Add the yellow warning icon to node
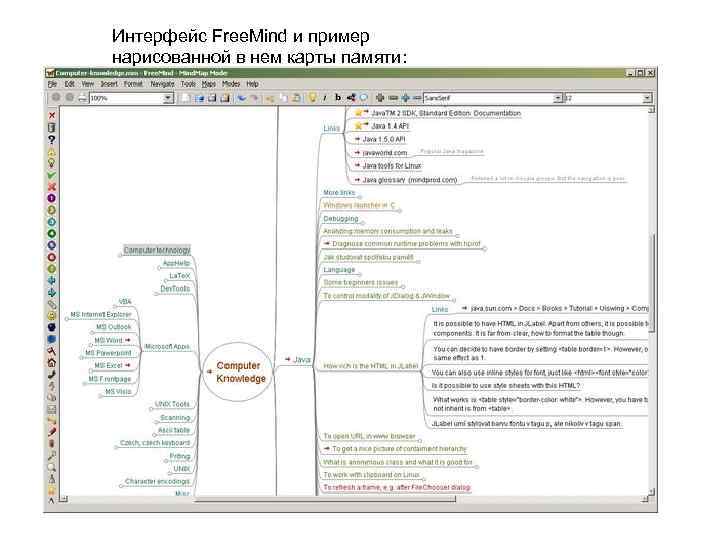Screen dimensions: 720x540 tap(51, 151)
